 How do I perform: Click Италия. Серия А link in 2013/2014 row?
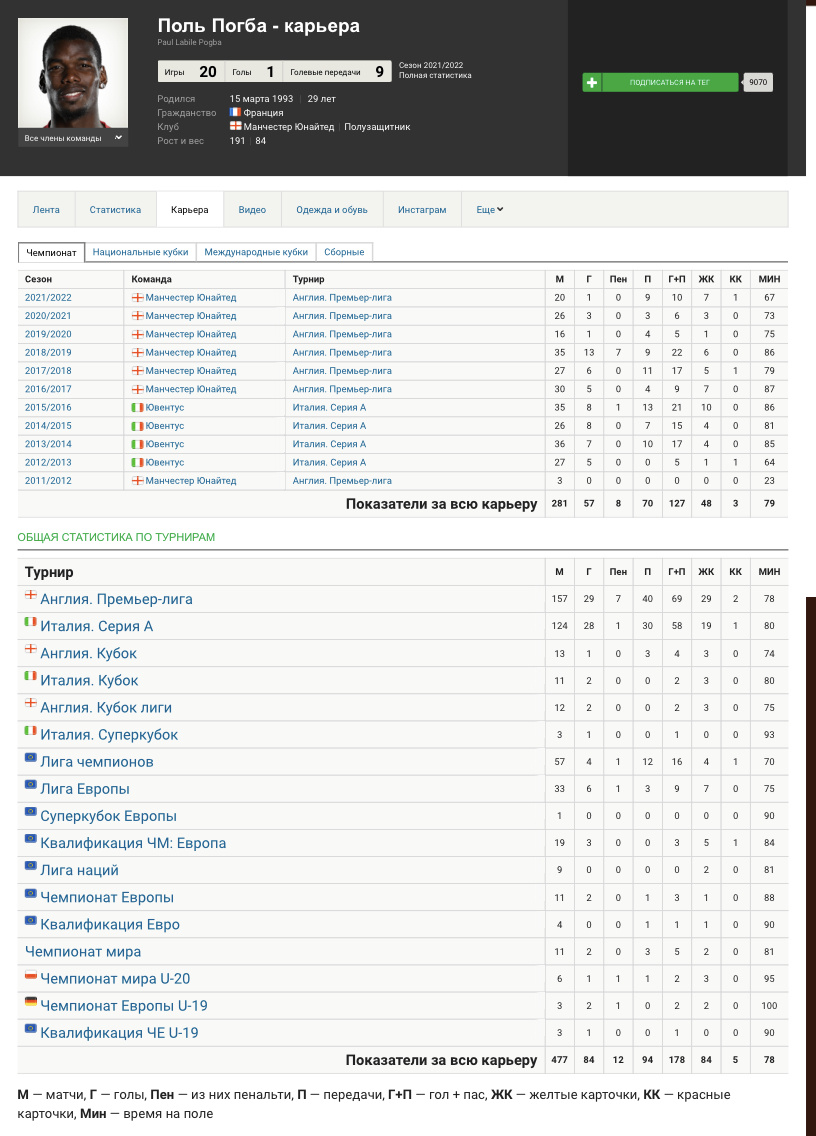[329, 444]
